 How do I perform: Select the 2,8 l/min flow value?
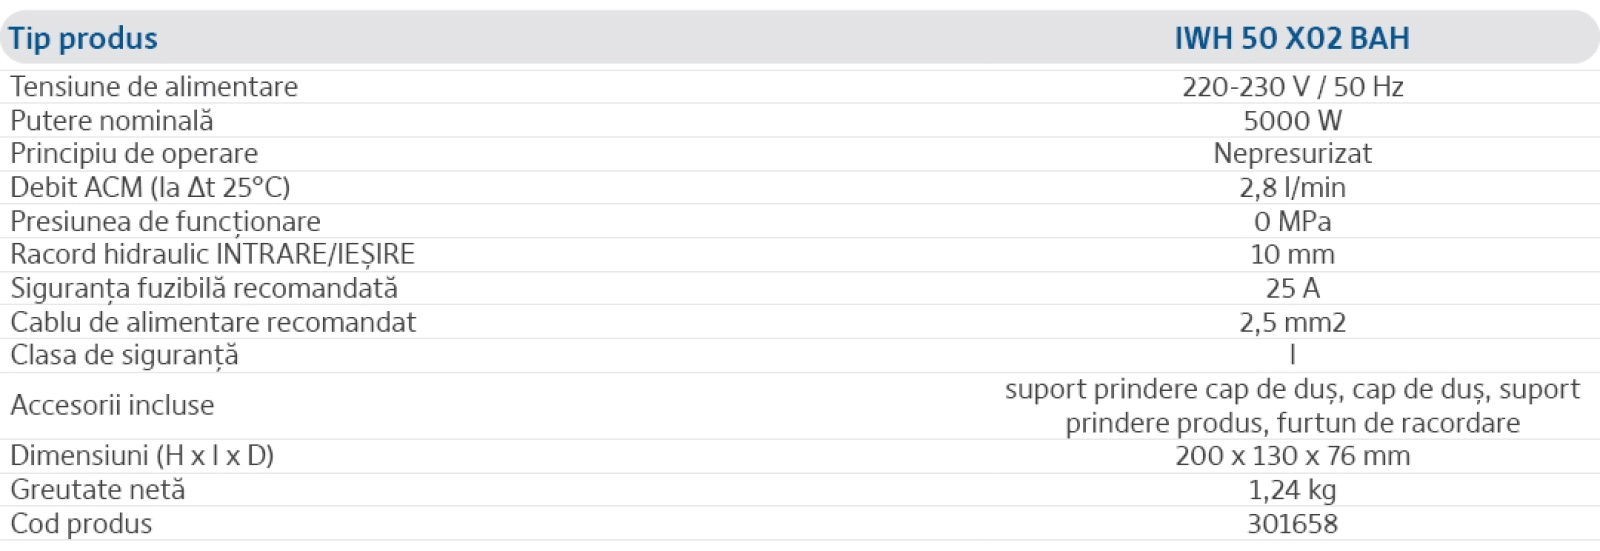[1292, 188]
